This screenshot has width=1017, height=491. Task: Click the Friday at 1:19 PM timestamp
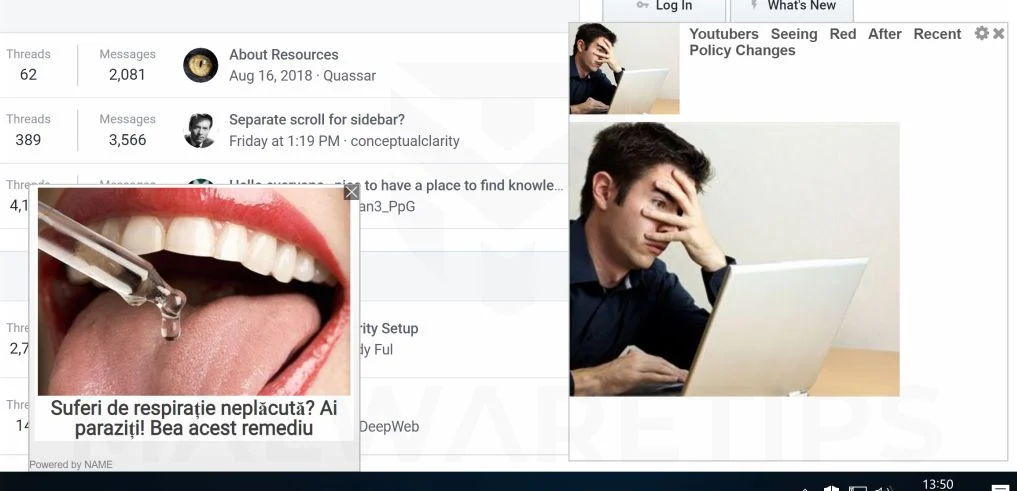pos(284,141)
